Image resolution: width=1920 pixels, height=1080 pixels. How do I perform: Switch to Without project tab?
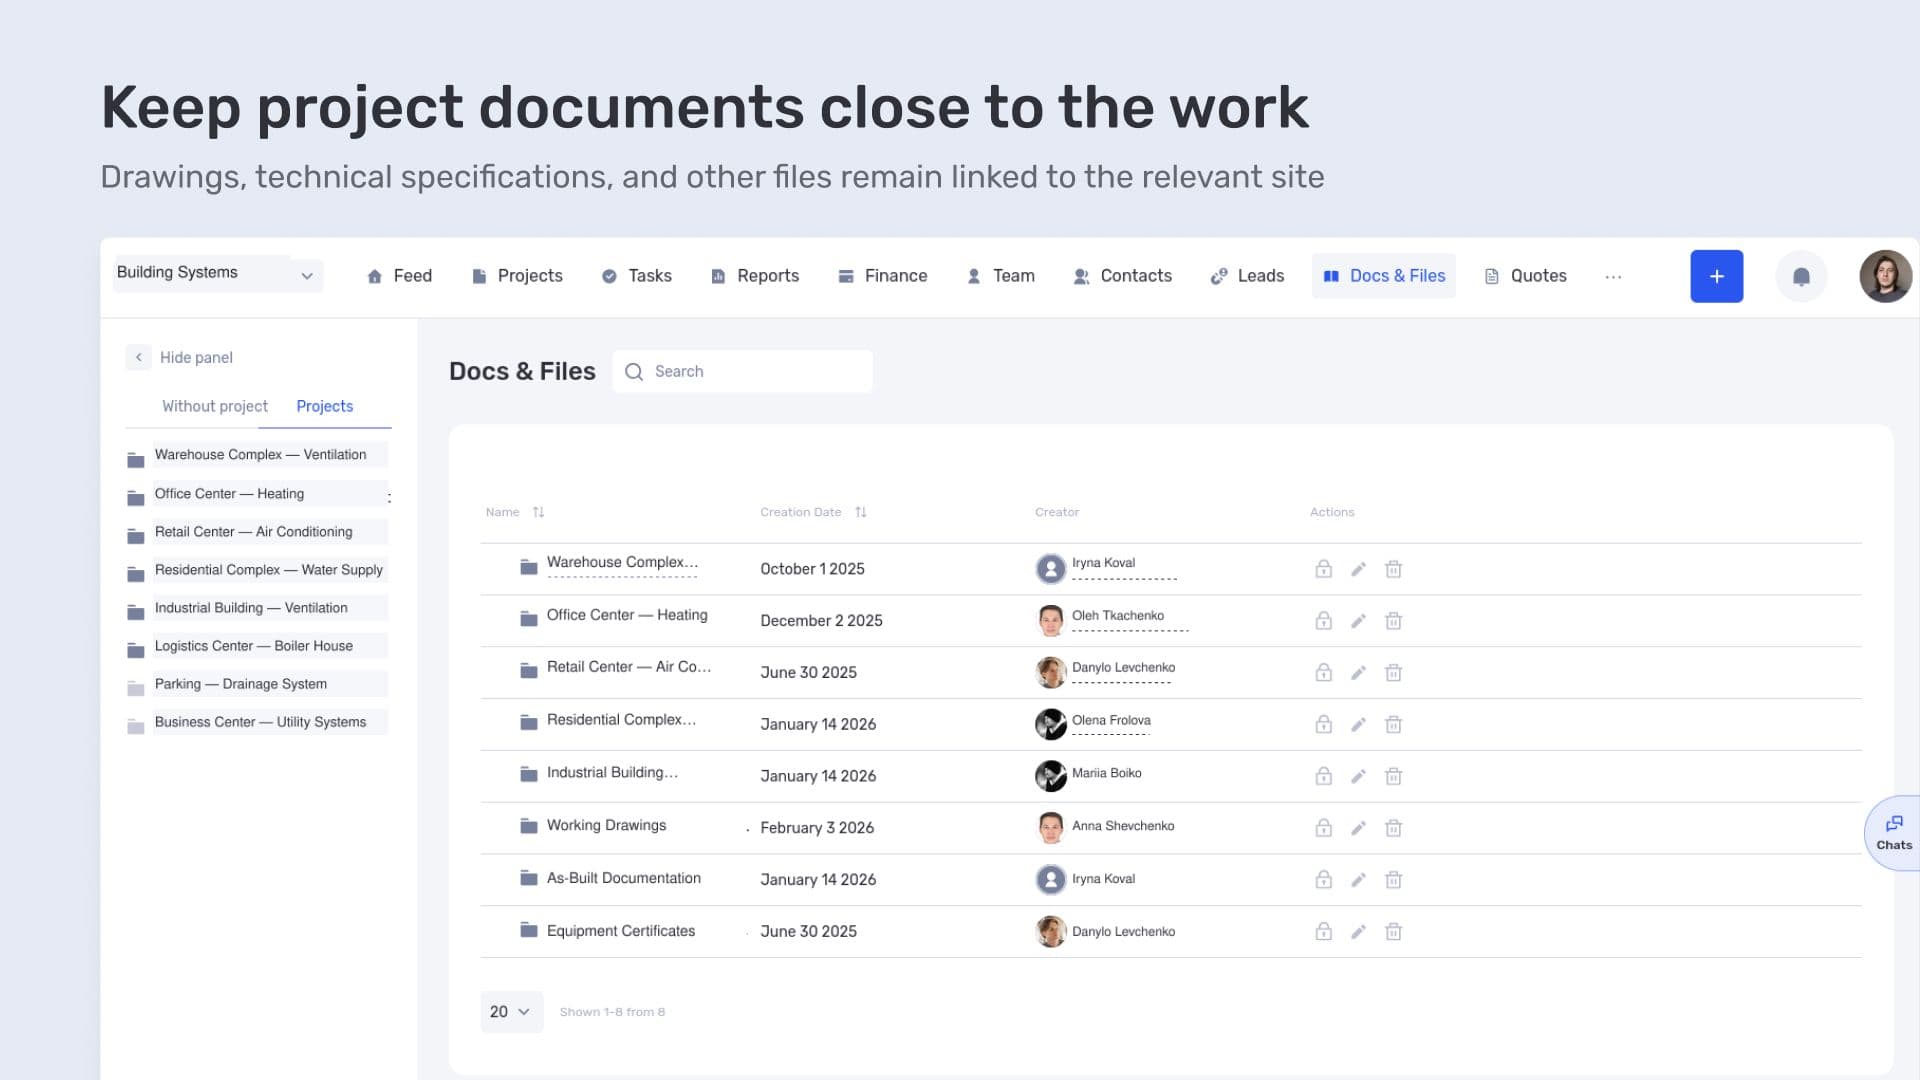click(x=215, y=406)
